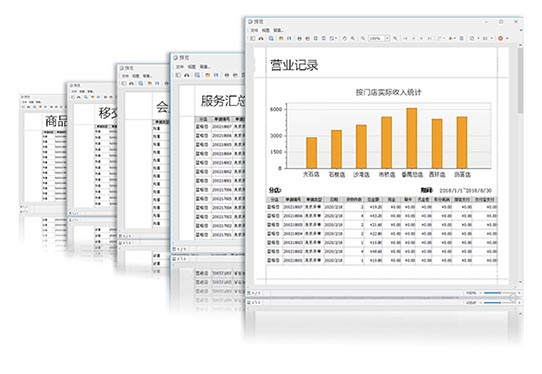
Task: Open the zoom percentage dropdown arrow
Action: click(x=387, y=38)
